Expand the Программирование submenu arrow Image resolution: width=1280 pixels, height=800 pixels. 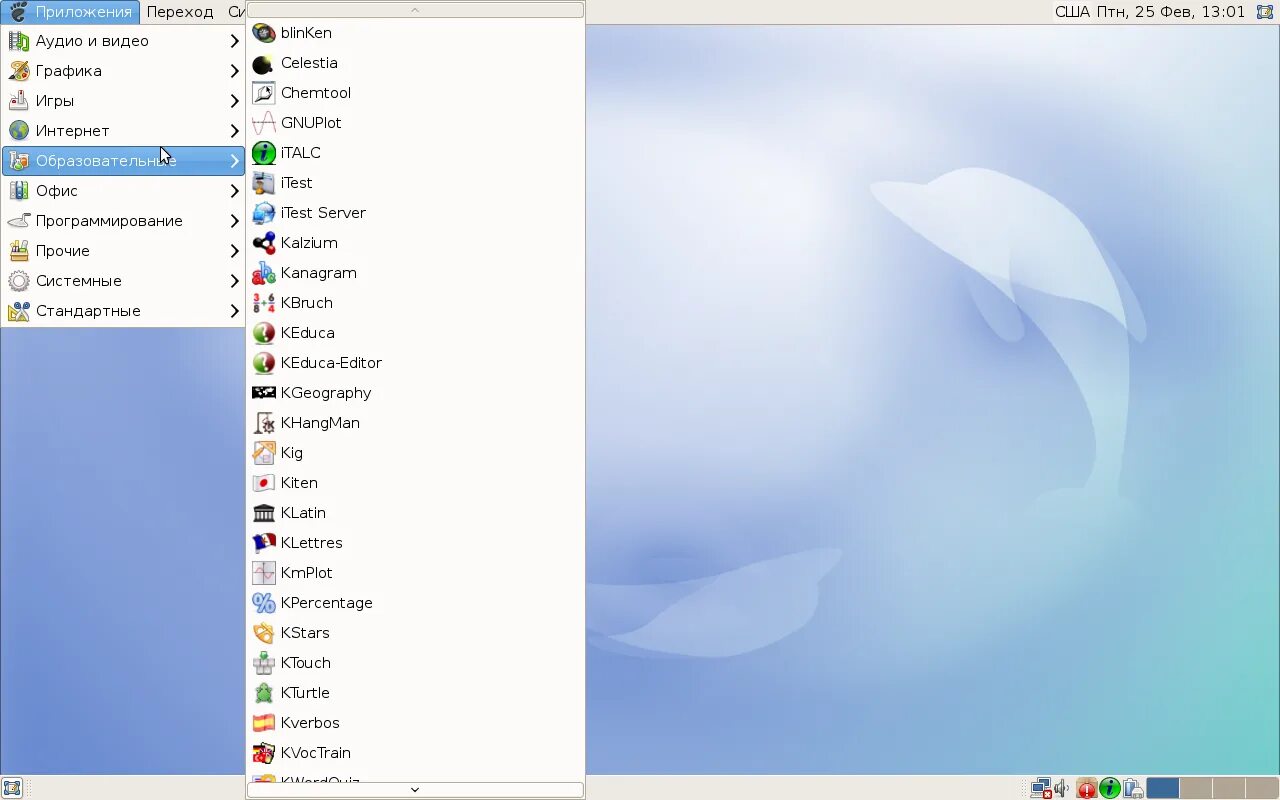pos(235,221)
